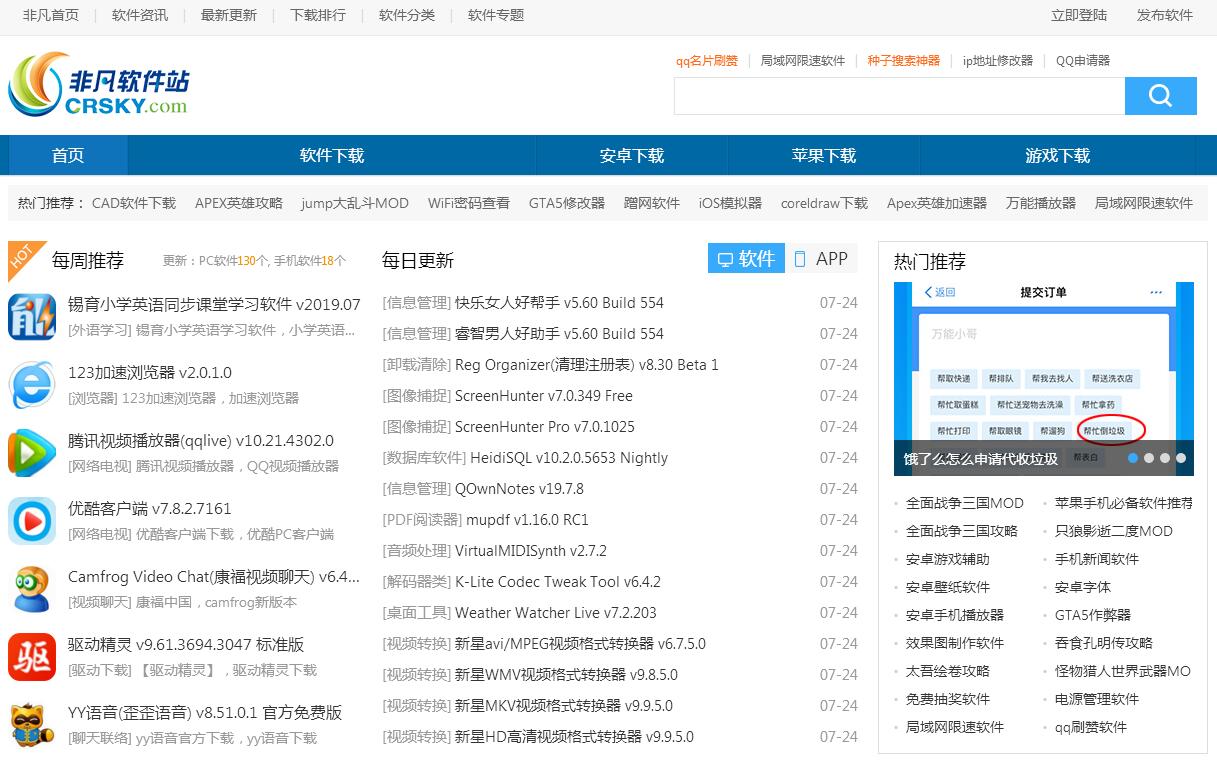Click the 发布软件 link
The height and width of the screenshot is (760, 1217).
[x=1165, y=15]
